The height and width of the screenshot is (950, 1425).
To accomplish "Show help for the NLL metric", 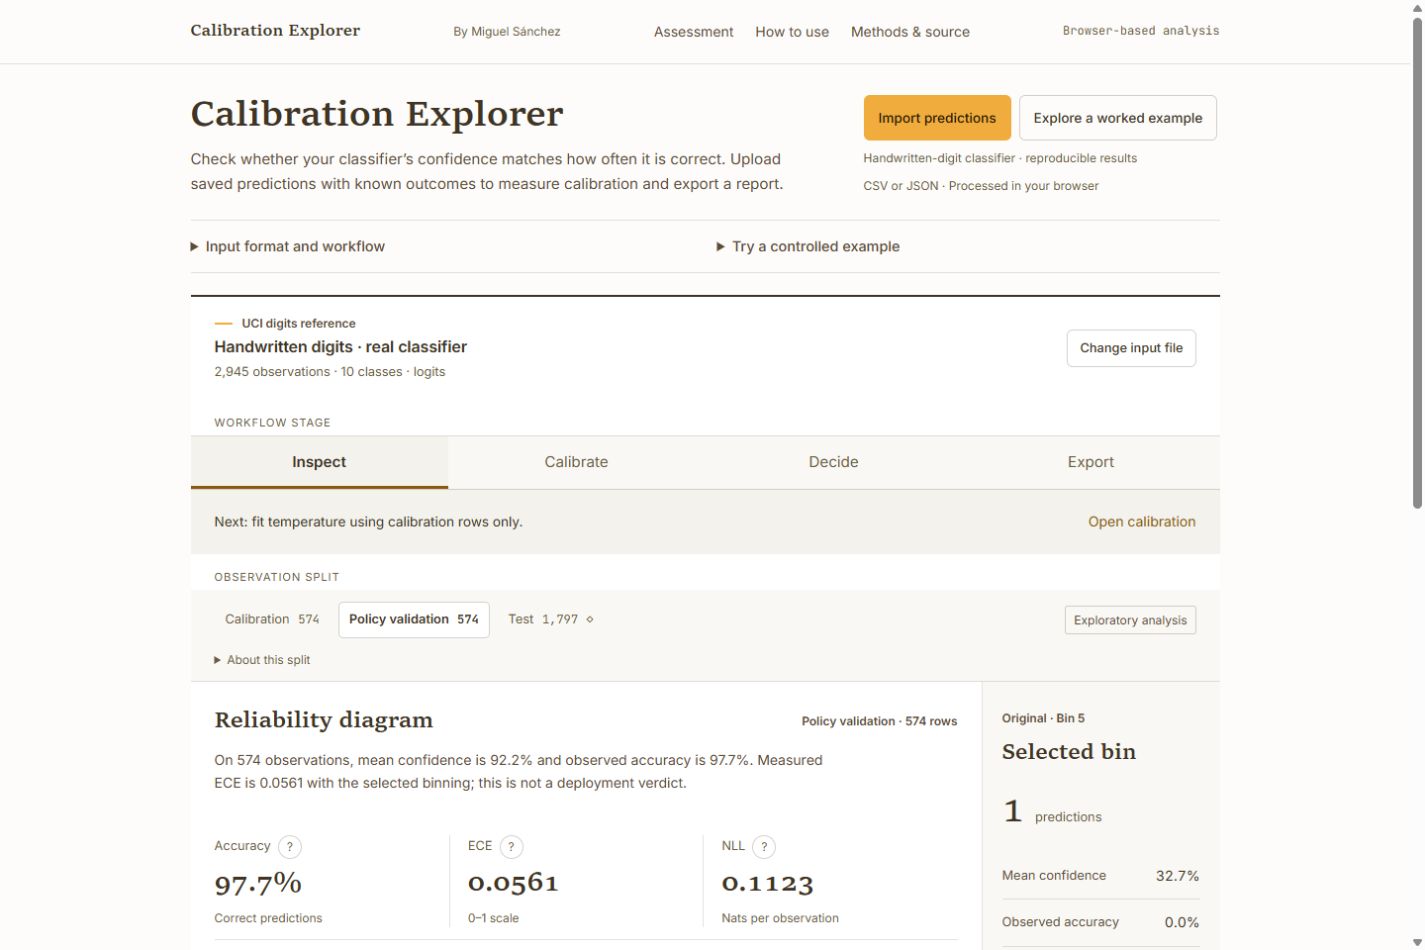I will click(x=764, y=847).
